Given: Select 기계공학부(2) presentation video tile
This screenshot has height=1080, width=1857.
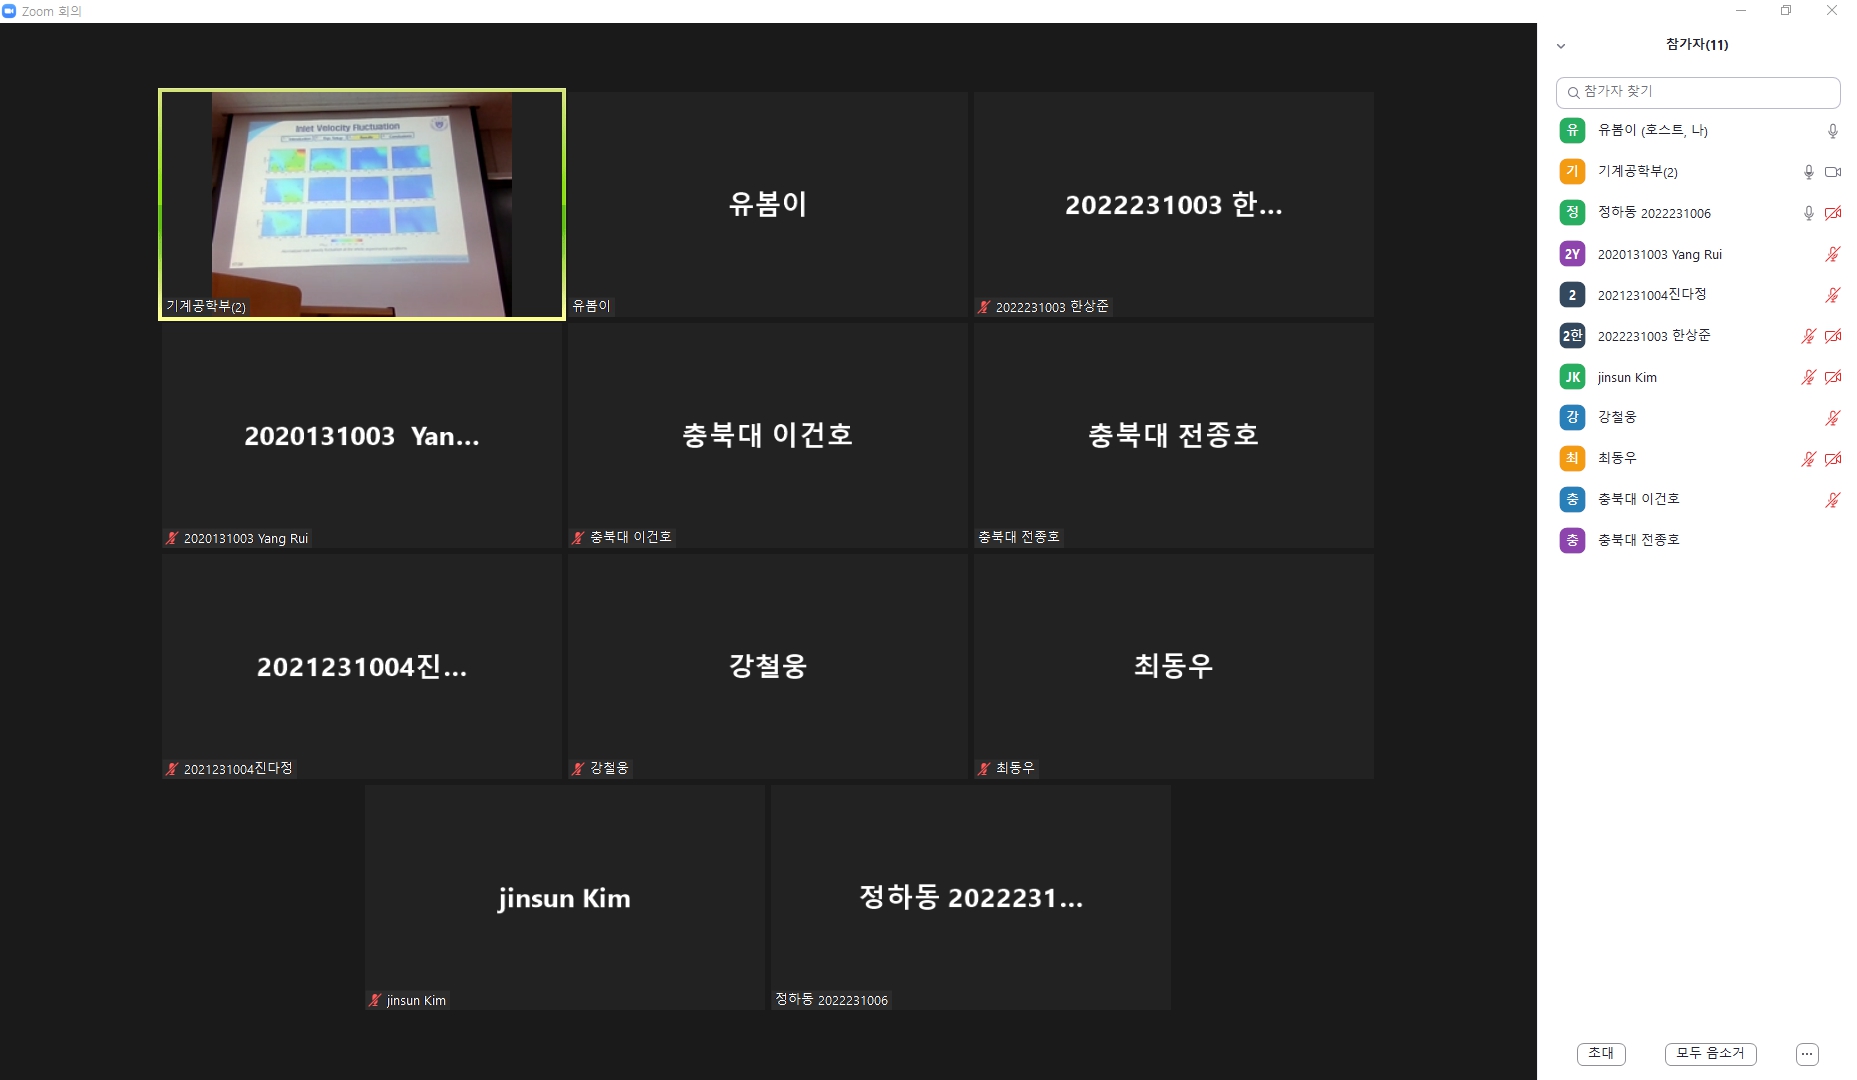Looking at the screenshot, I should (362, 204).
